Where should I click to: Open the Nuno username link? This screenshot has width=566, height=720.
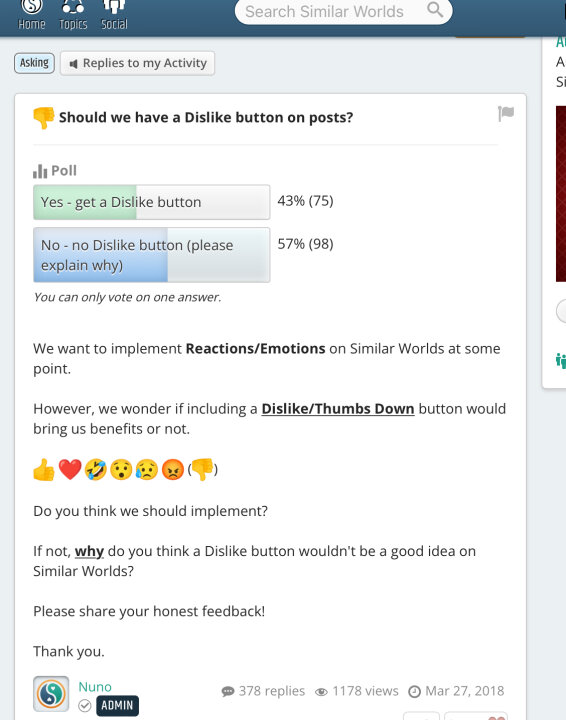point(95,686)
